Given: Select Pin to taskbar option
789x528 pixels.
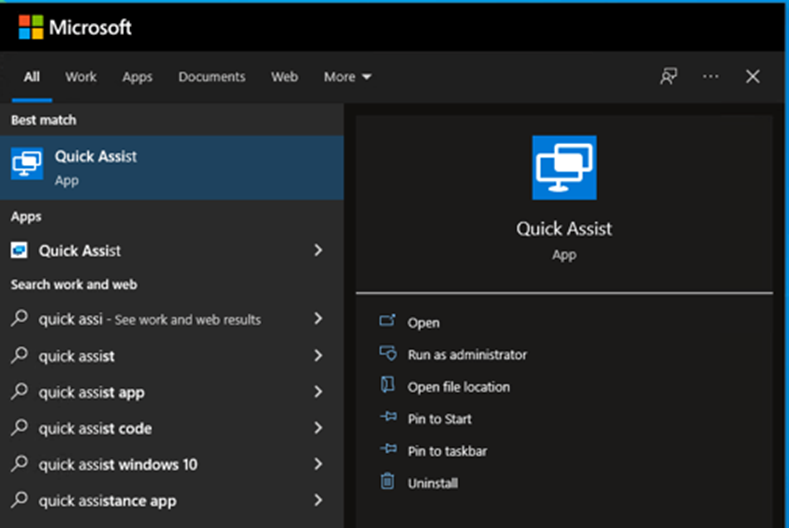Looking at the screenshot, I should tap(447, 451).
